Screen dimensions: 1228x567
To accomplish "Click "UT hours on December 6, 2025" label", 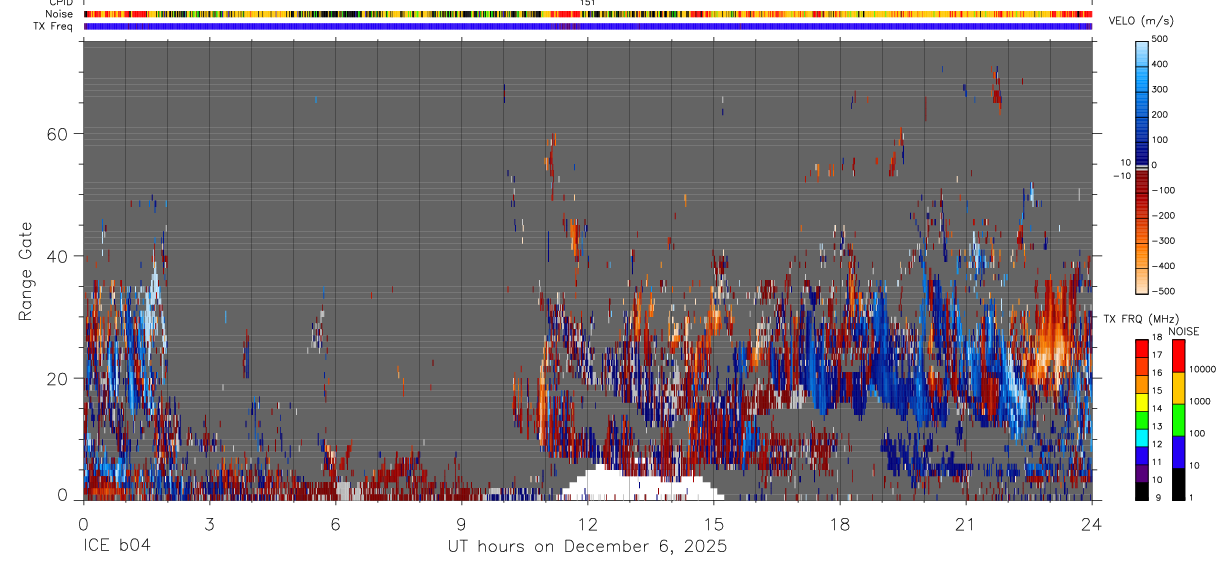I will click(x=586, y=547).
